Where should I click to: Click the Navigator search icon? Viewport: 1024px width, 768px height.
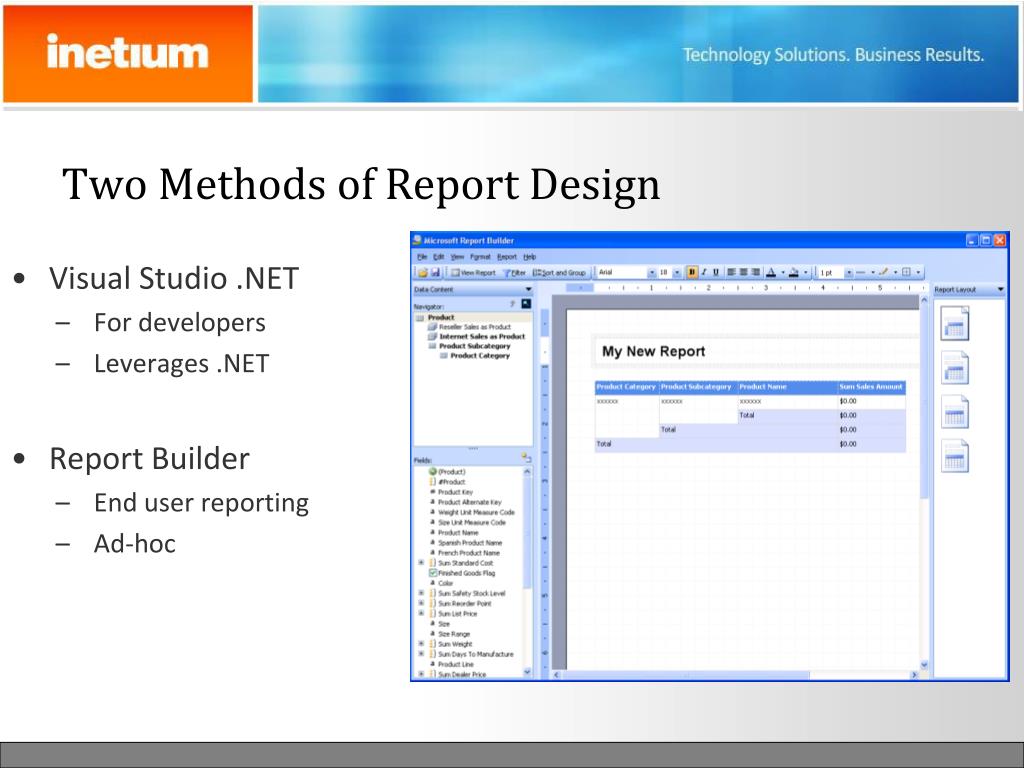coord(526,304)
